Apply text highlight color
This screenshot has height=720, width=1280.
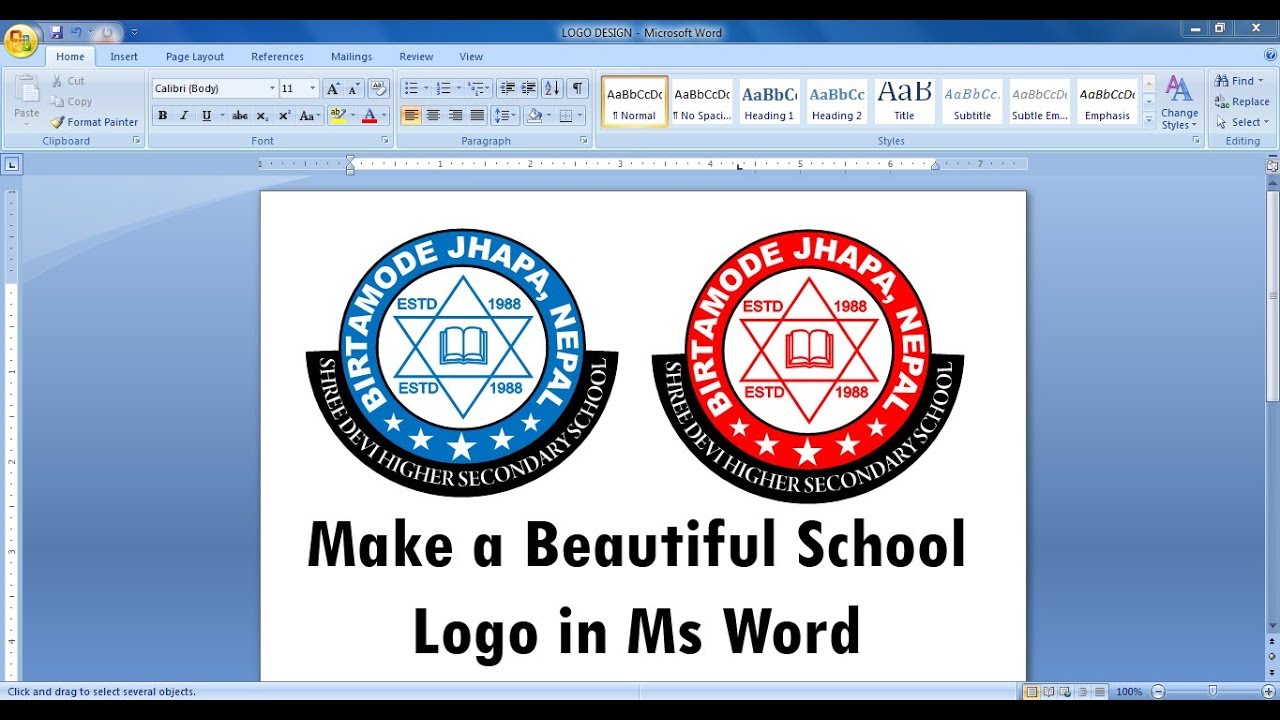coord(337,116)
